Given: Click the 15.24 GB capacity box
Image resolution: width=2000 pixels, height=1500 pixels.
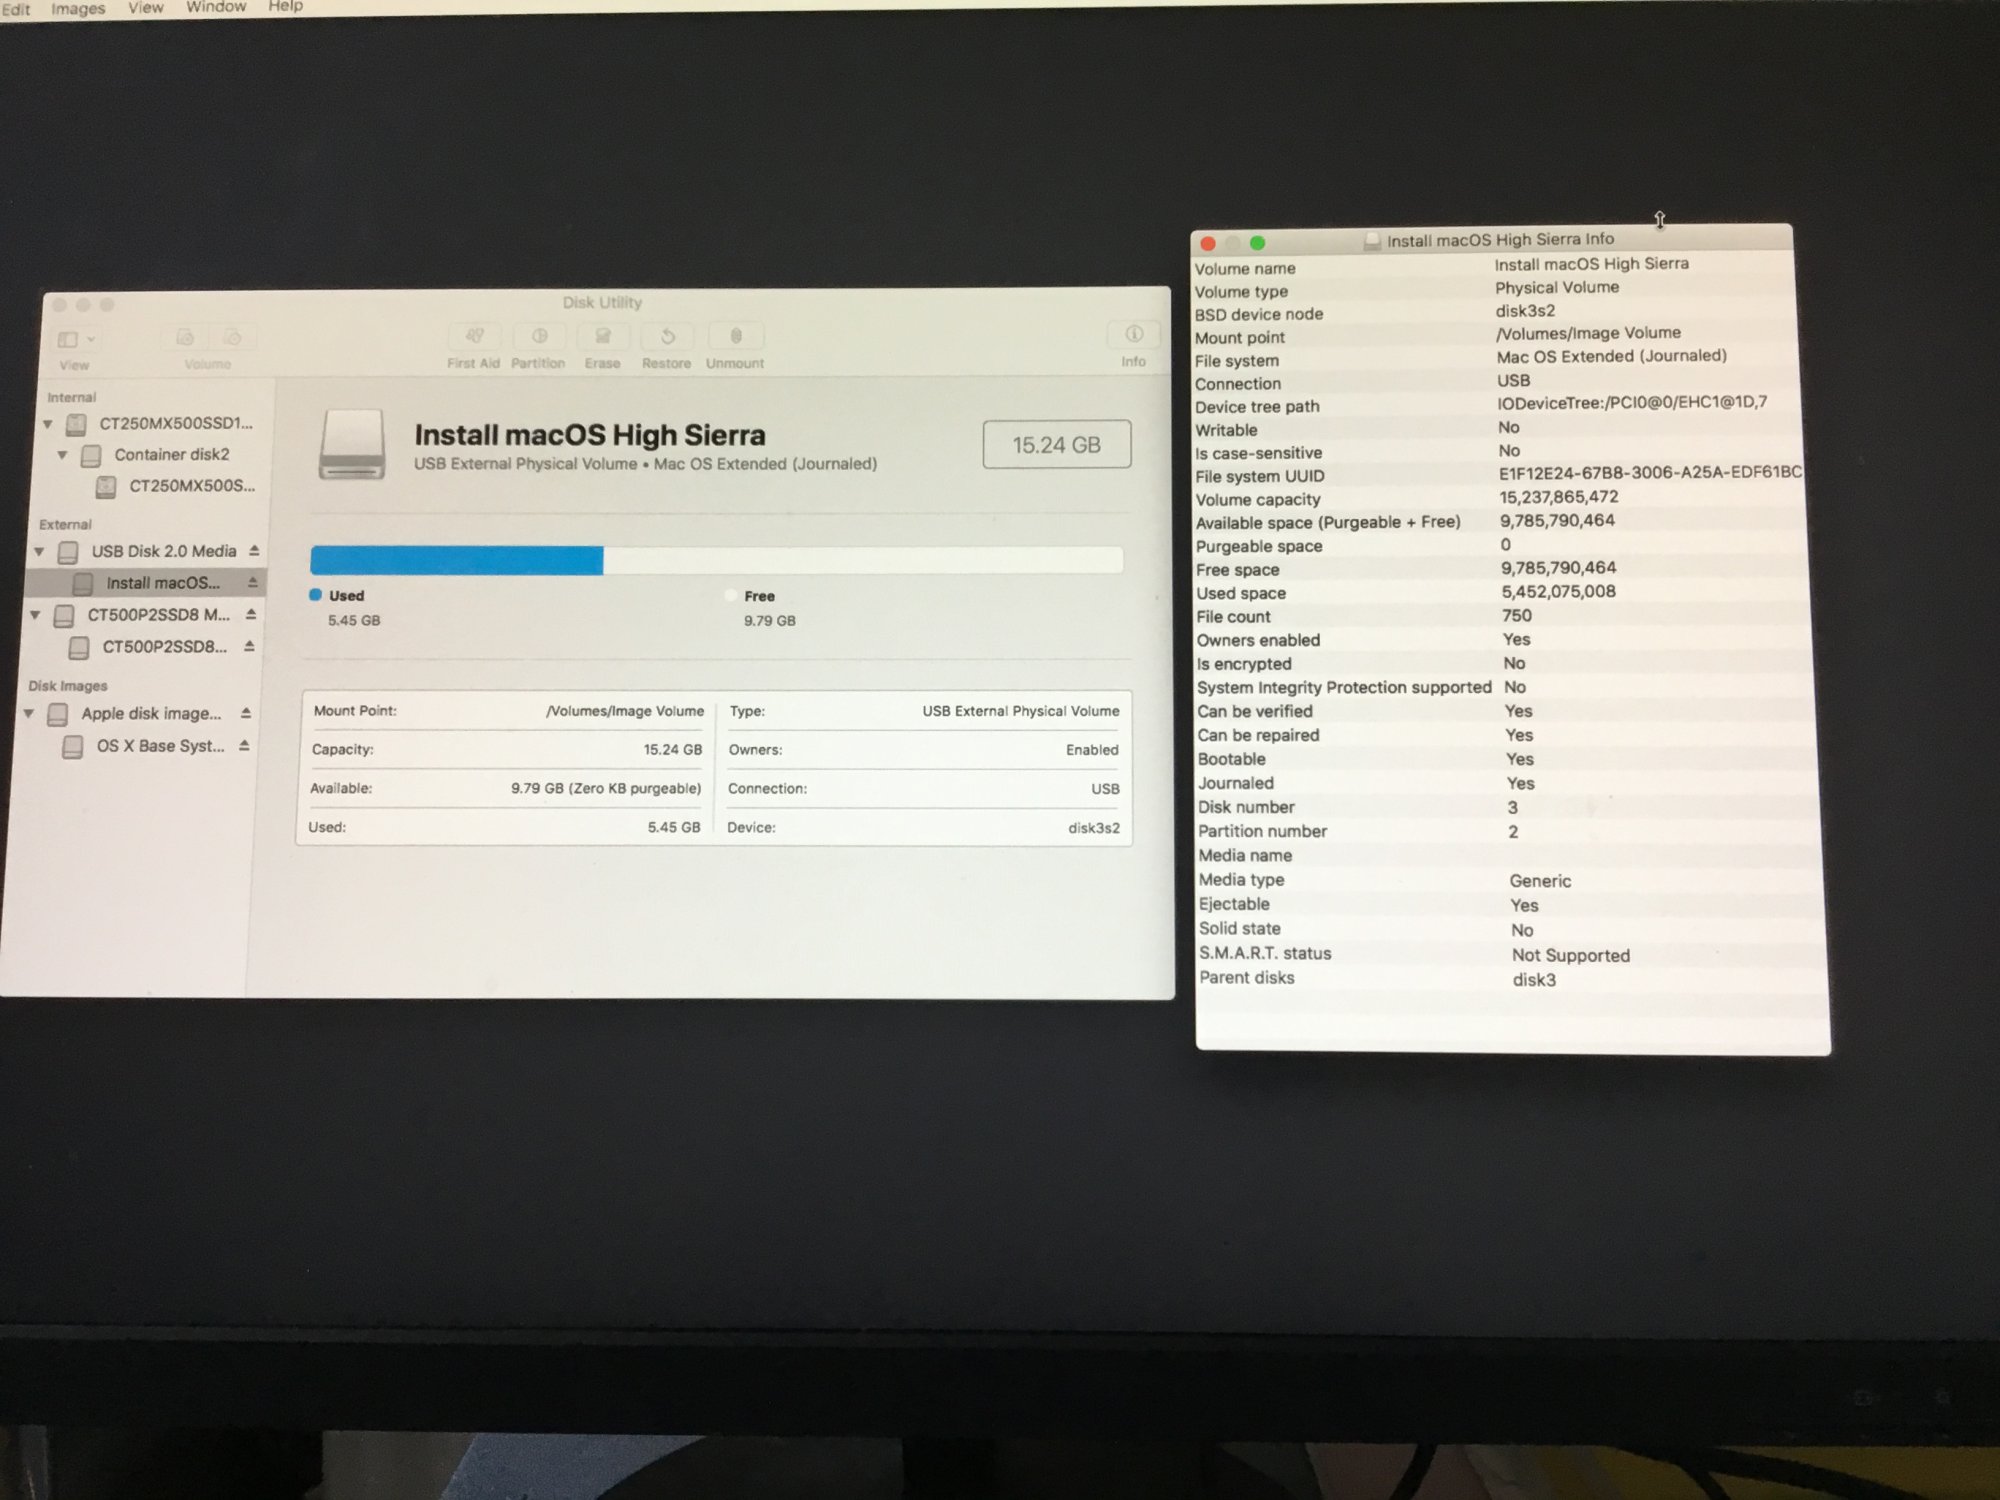Looking at the screenshot, I should [x=1057, y=444].
